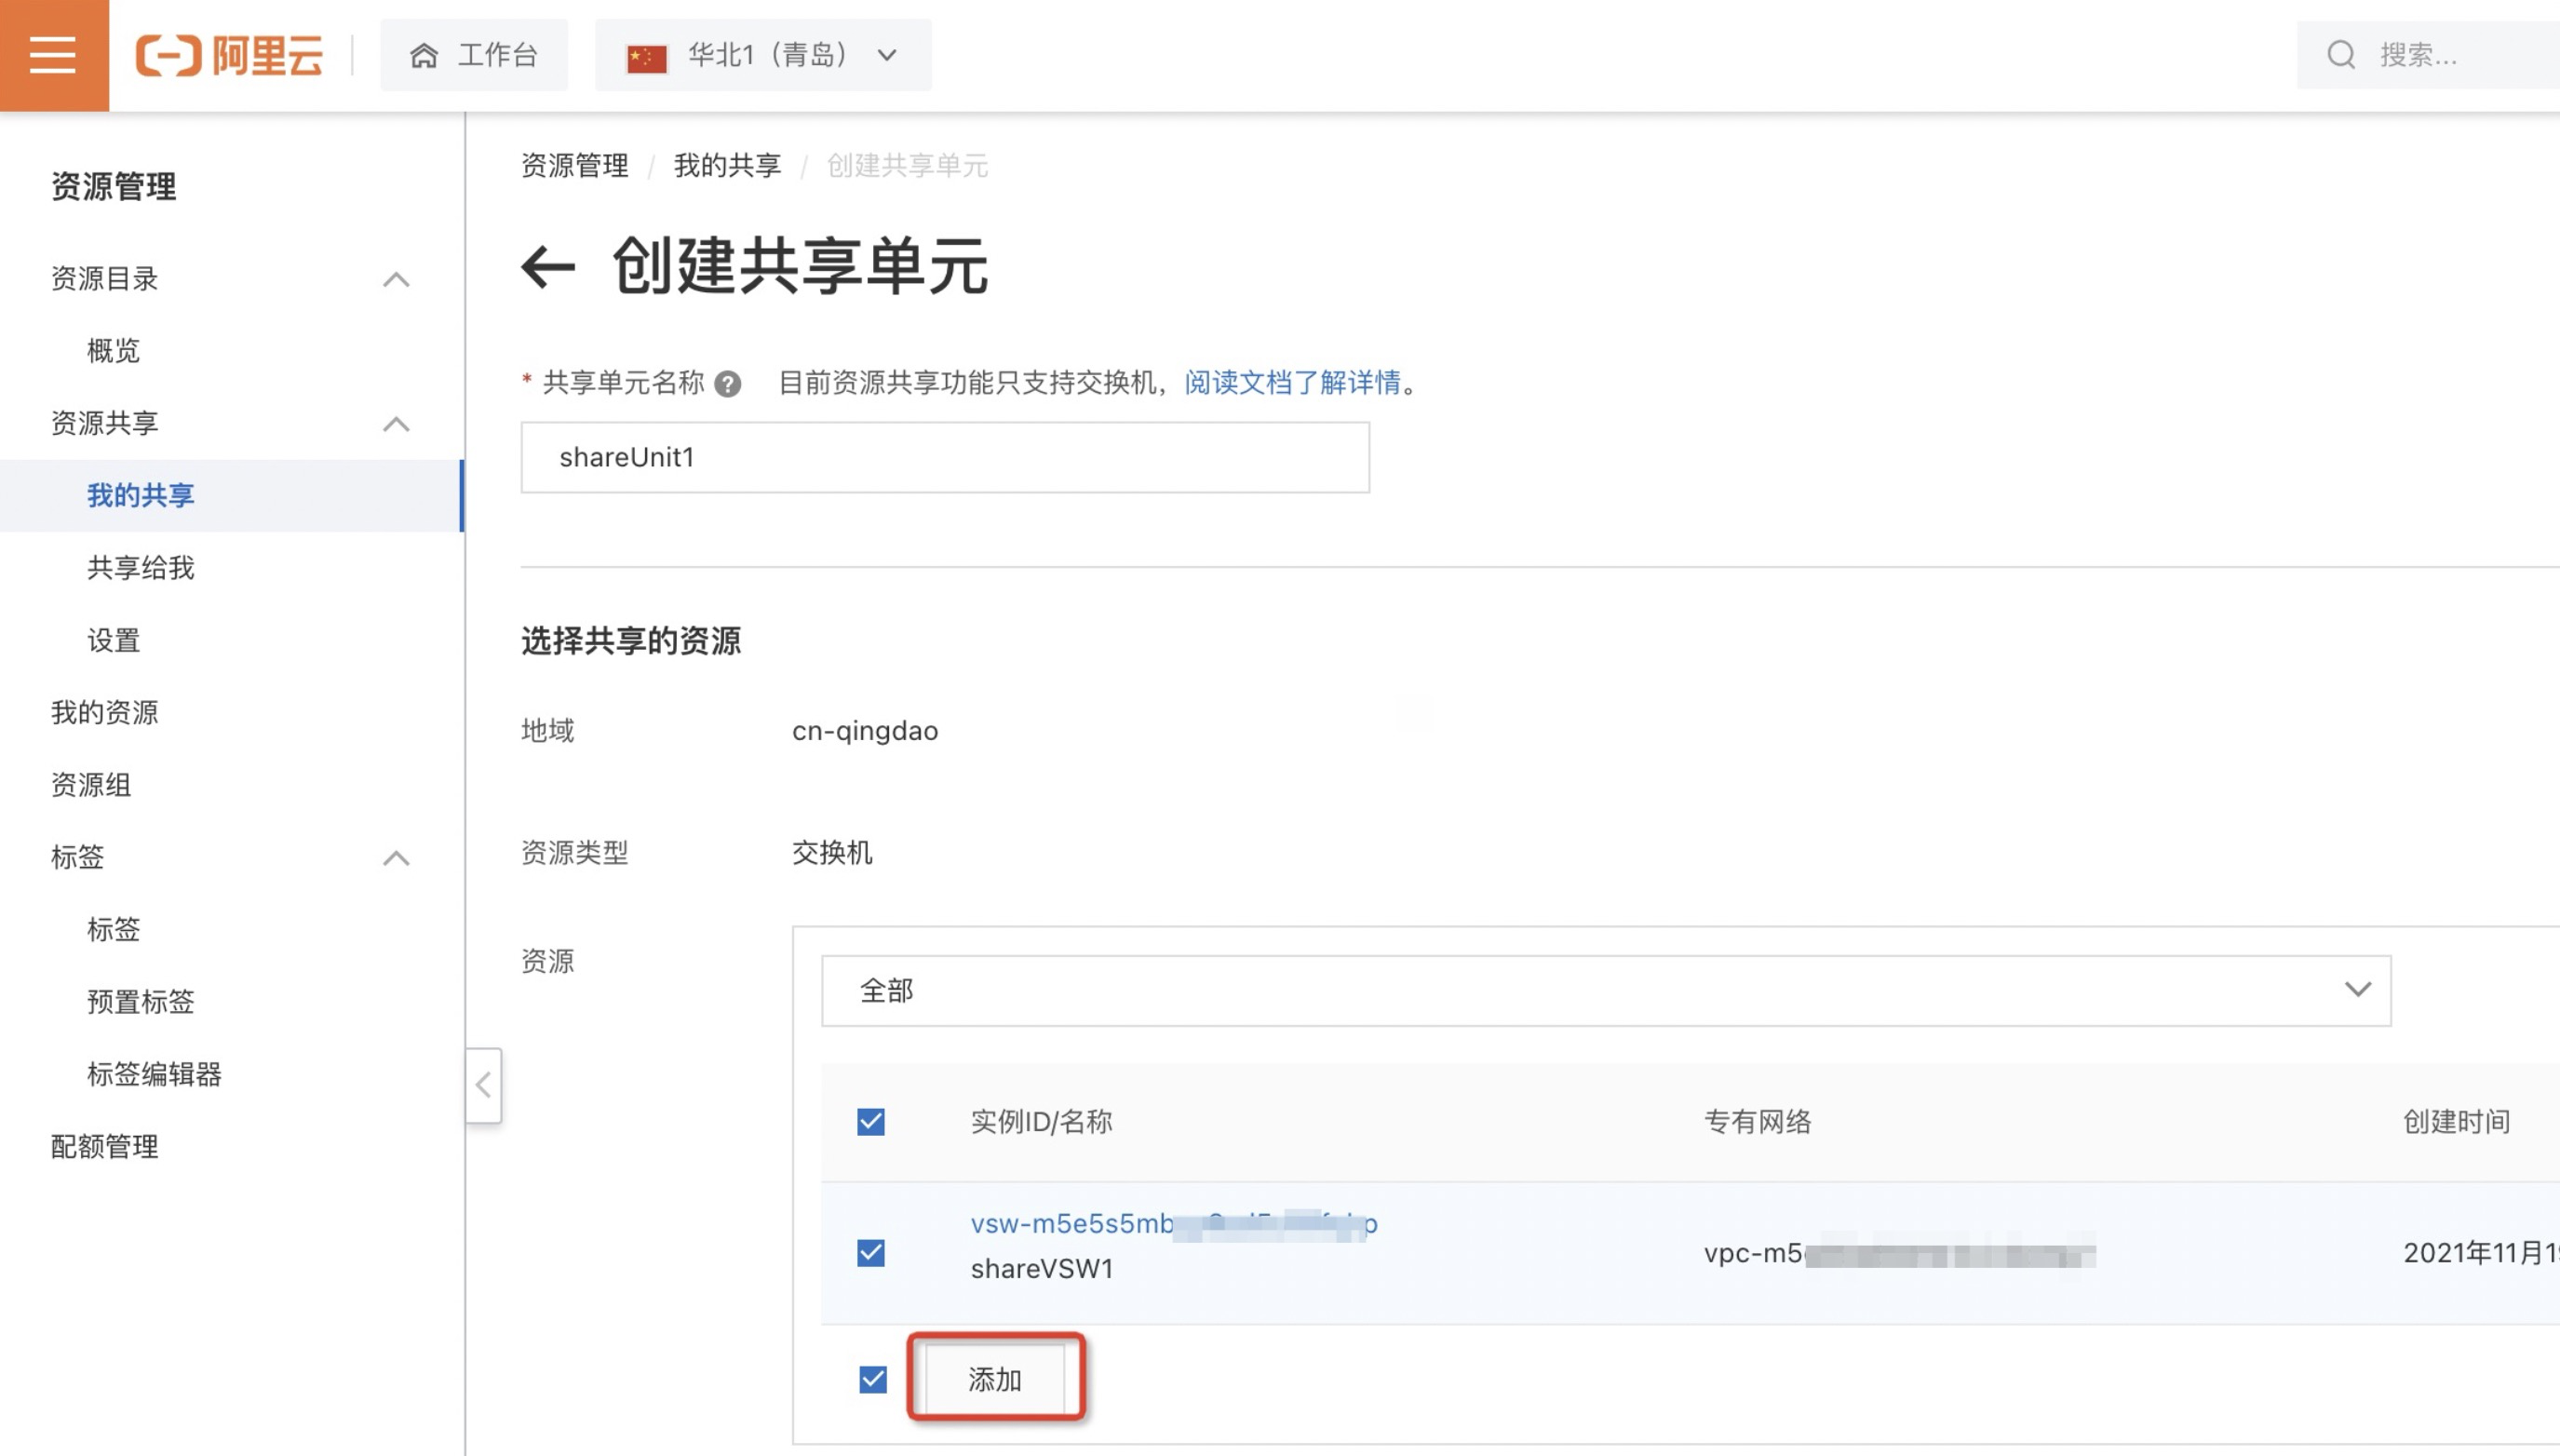Viewport: 2560px width, 1456px height.
Task: Toggle the select-all checkbox in the table header
Action: point(871,1122)
